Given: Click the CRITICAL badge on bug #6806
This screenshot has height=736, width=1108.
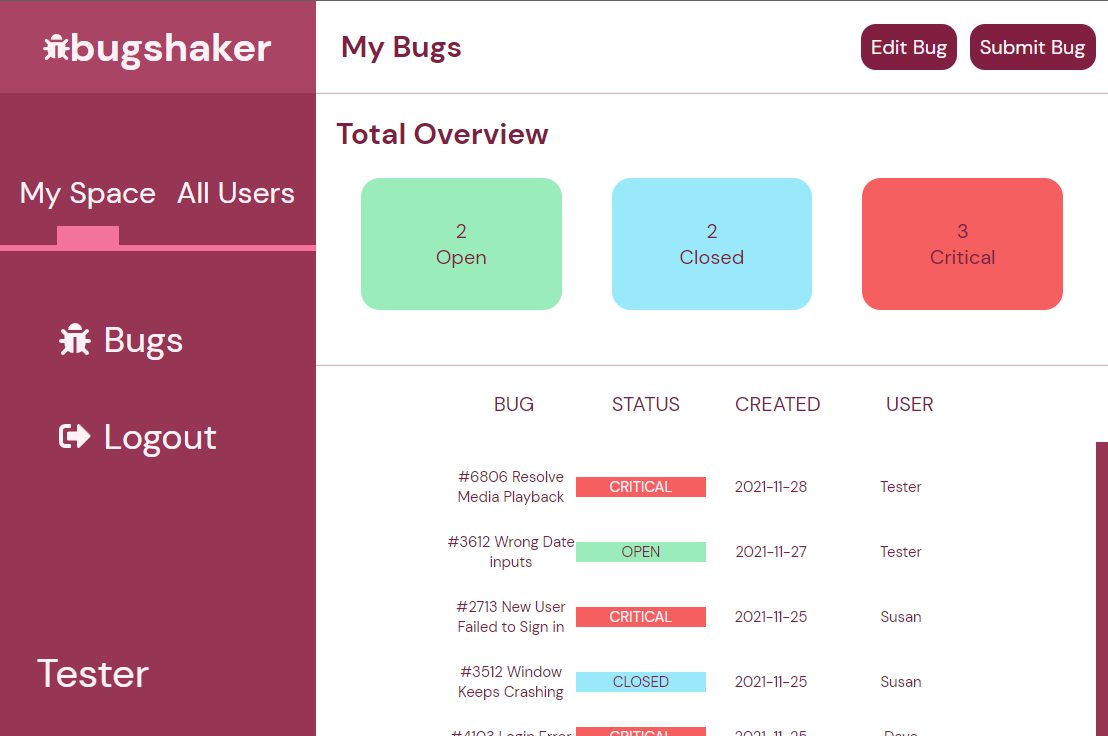Looking at the screenshot, I should click(x=640, y=487).
